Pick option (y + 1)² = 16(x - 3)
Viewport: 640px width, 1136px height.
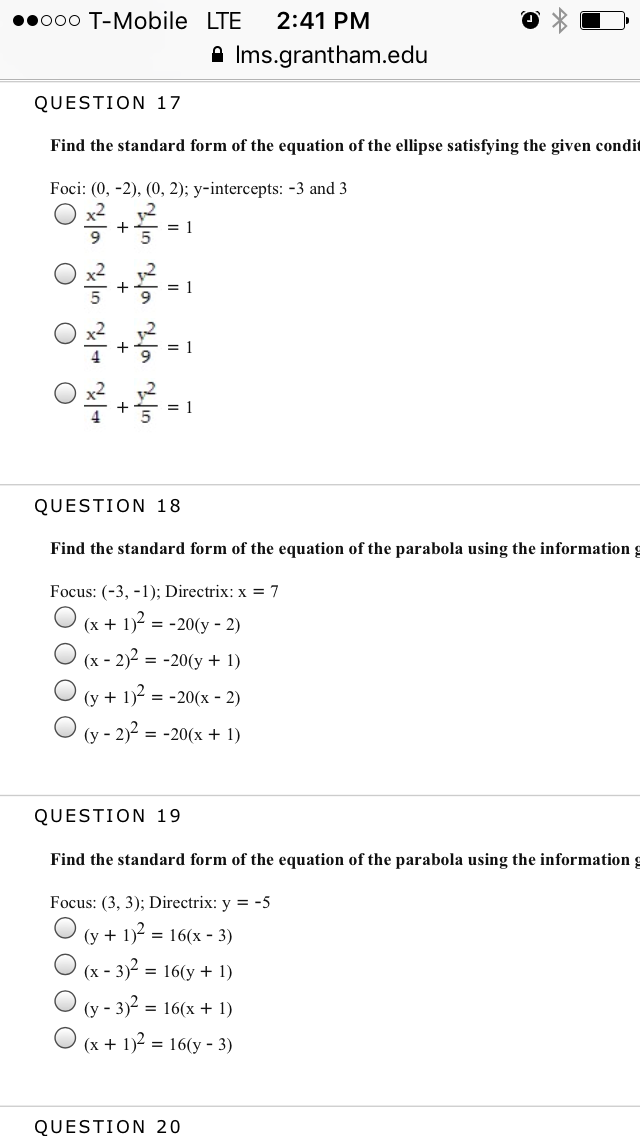(65, 927)
